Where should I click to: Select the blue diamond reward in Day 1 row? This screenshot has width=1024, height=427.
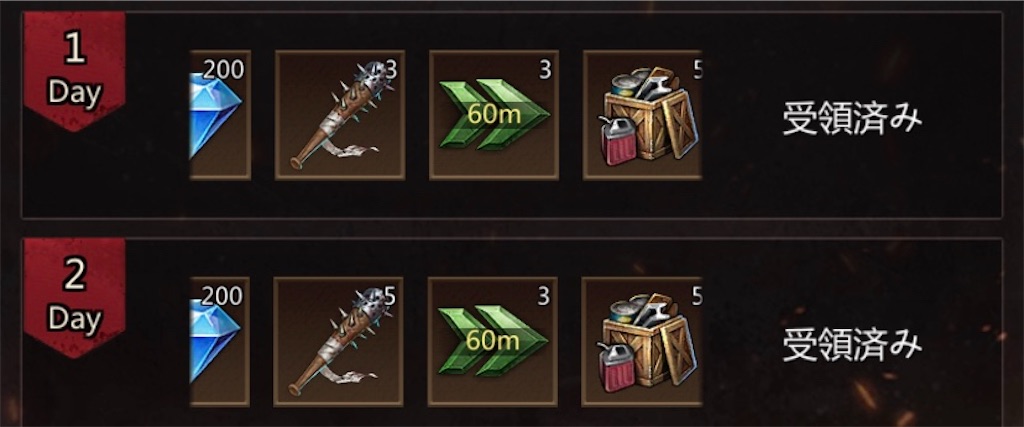tap(220, 114)
